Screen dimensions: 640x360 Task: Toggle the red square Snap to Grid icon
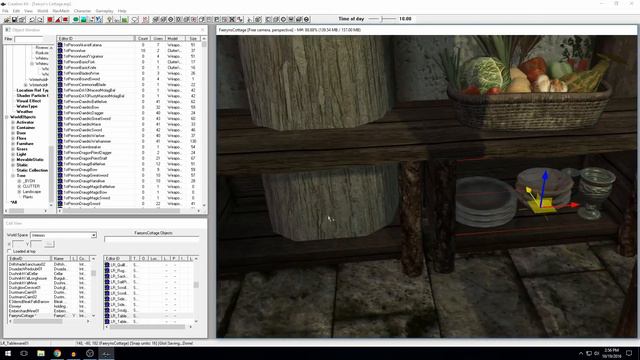click(50, 19)
